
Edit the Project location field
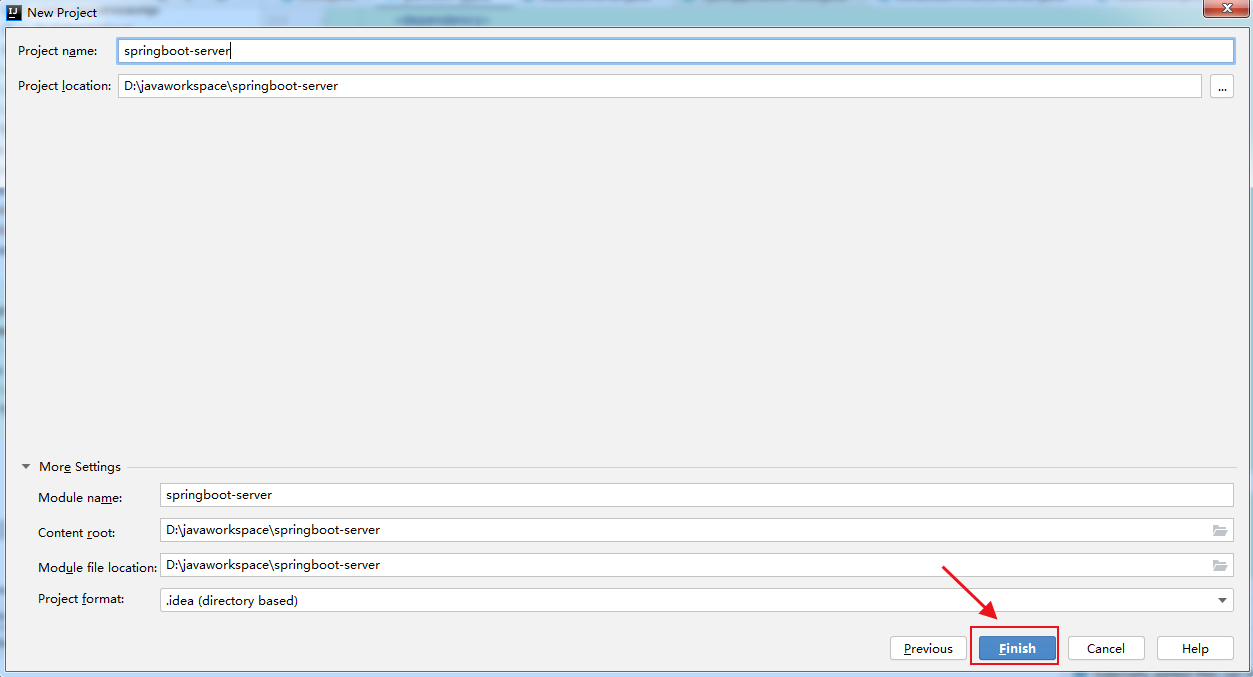[660, 86]
